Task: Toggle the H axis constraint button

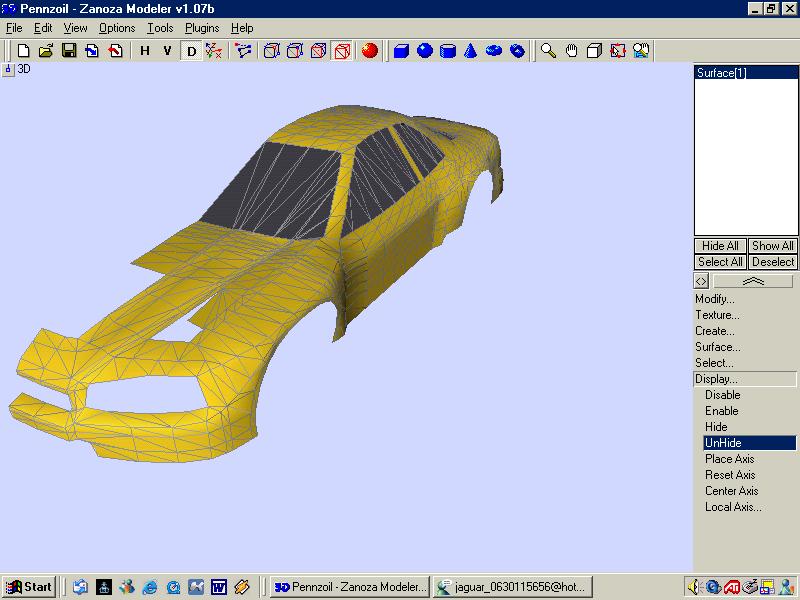Action: click(145, 50)
